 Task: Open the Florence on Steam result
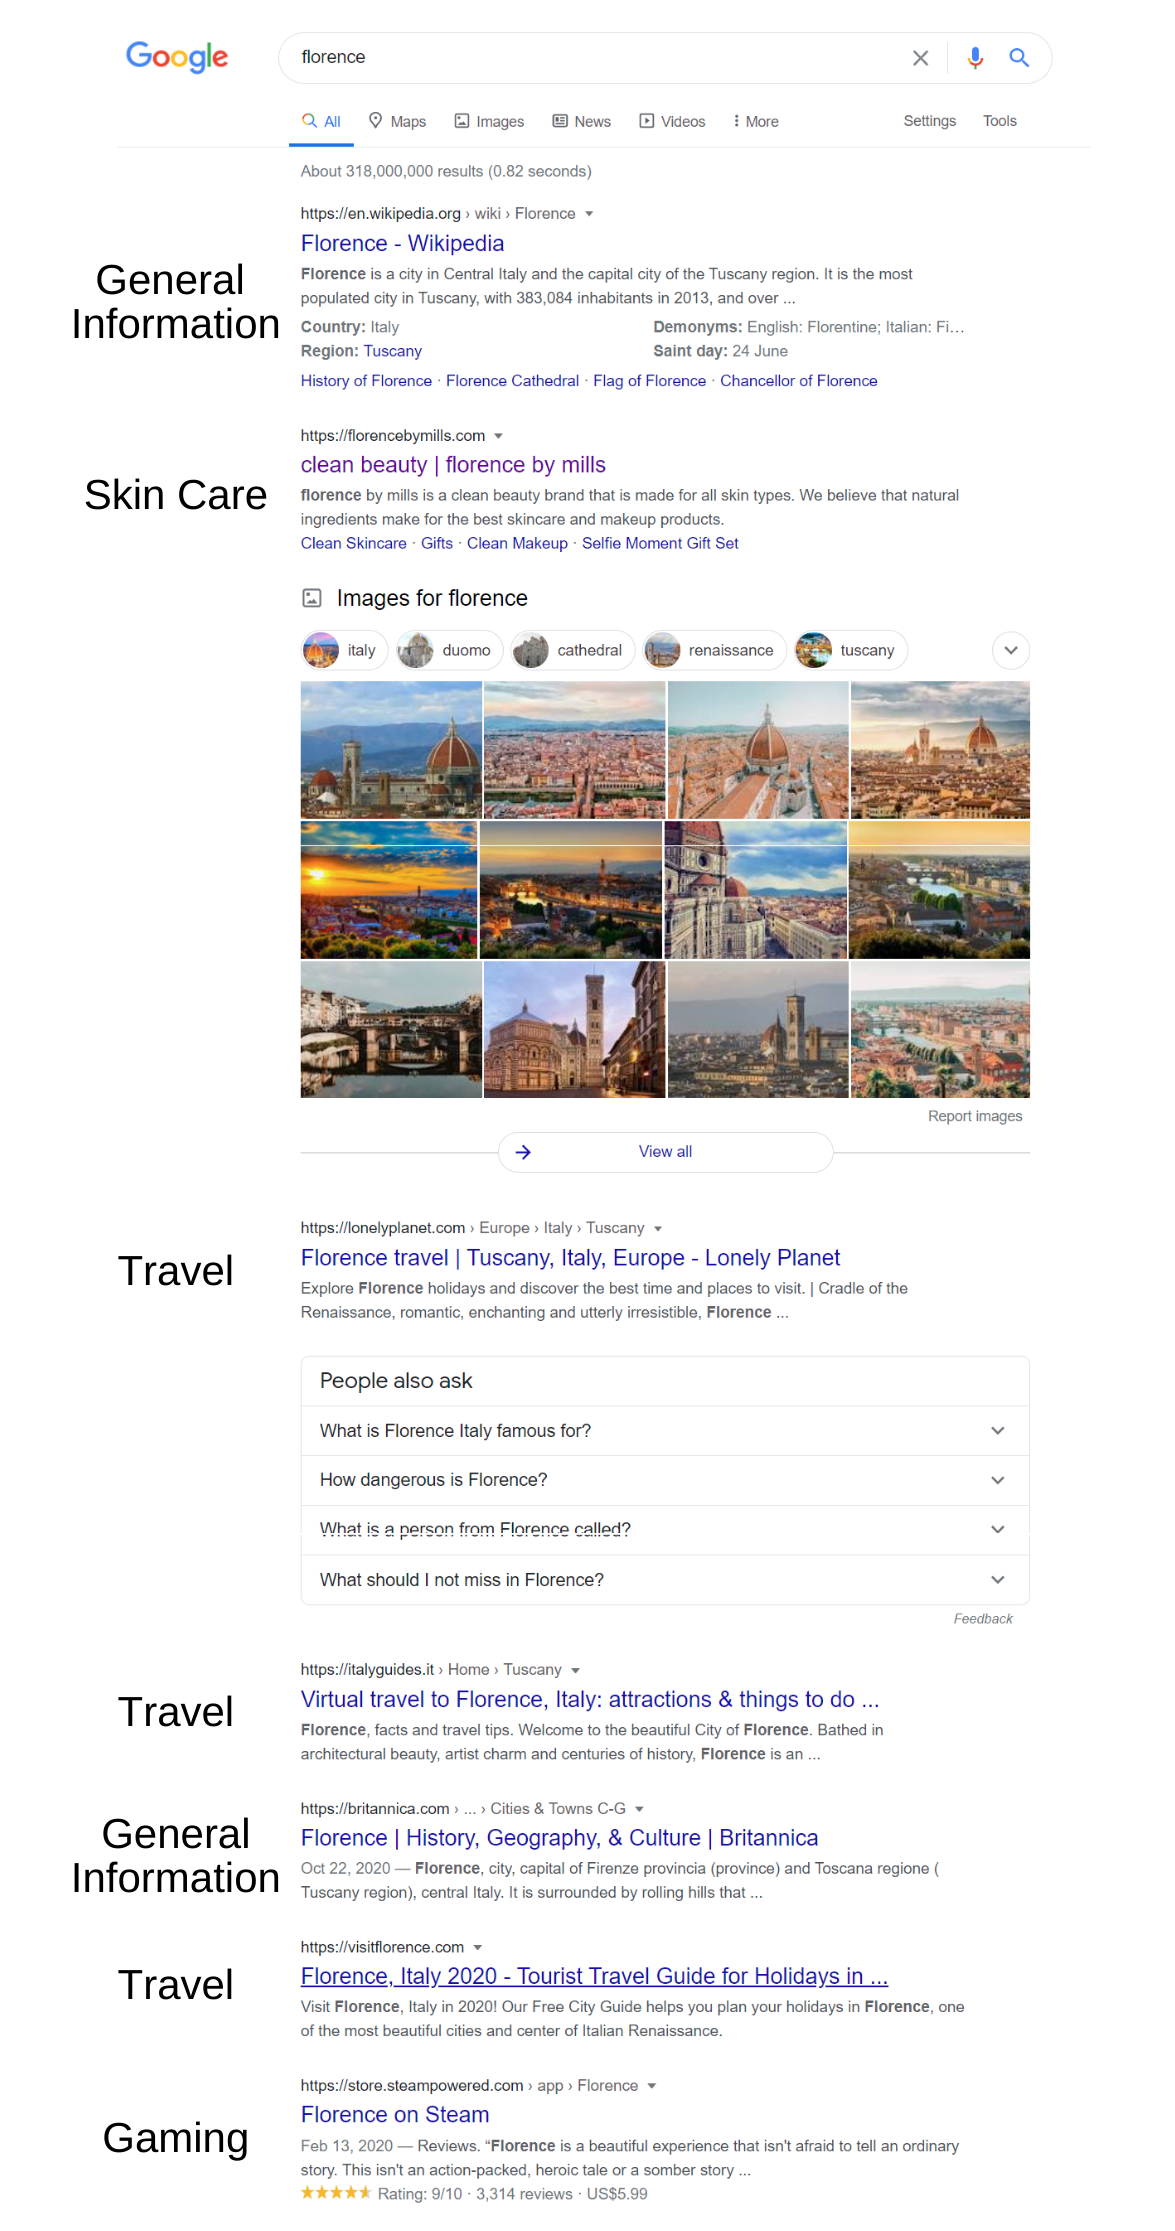395,2114
